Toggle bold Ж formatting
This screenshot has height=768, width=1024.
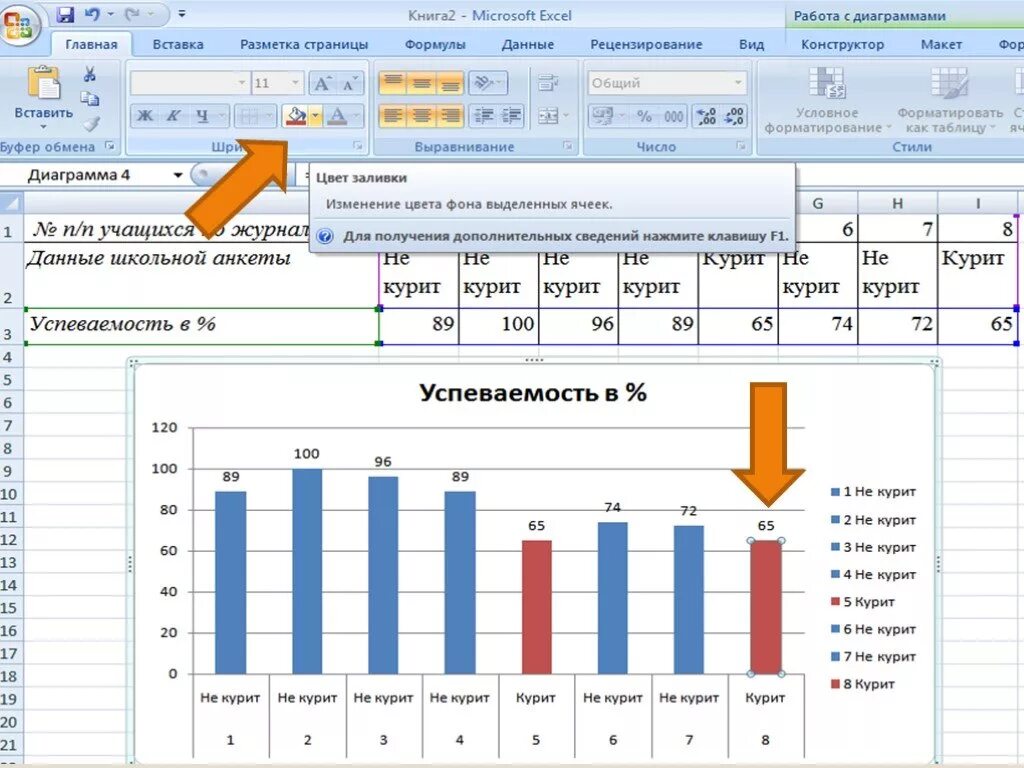point(144,116)
